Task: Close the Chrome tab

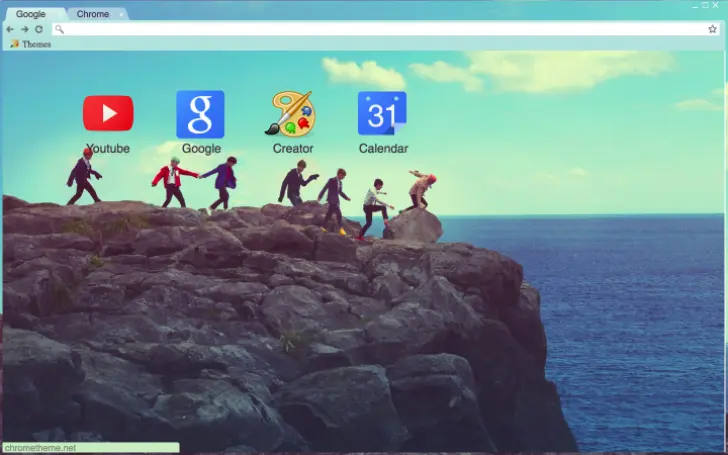Action: click(122, 14)
